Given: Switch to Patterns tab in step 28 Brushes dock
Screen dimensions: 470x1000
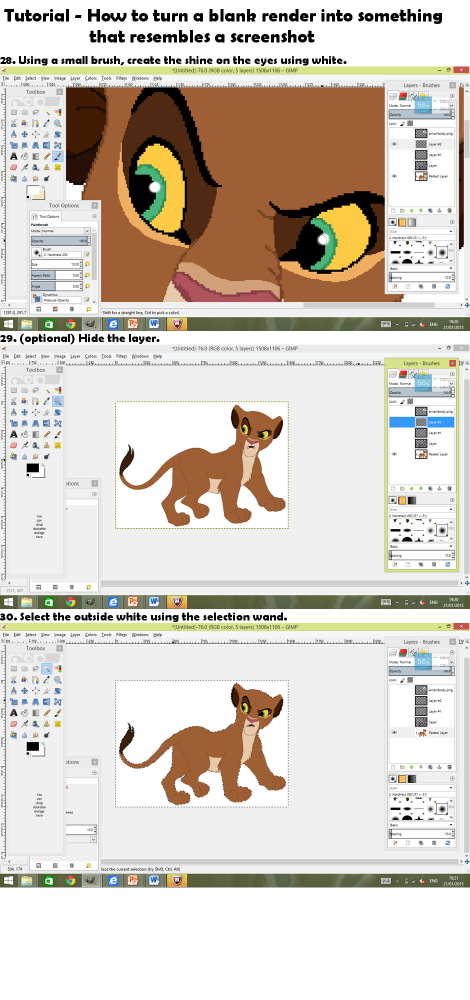Looking at the screenshot, I should [x=402, y=223].
